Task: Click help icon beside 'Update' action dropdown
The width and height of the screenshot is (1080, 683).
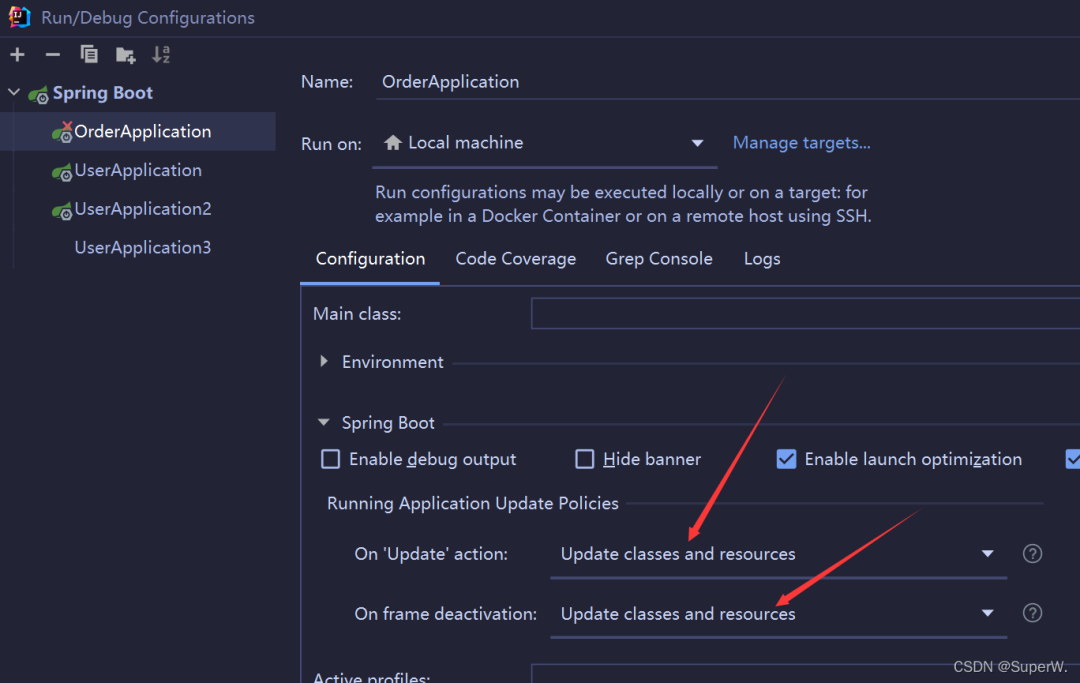Action: pyautogui.click(x=1033, y=554)
